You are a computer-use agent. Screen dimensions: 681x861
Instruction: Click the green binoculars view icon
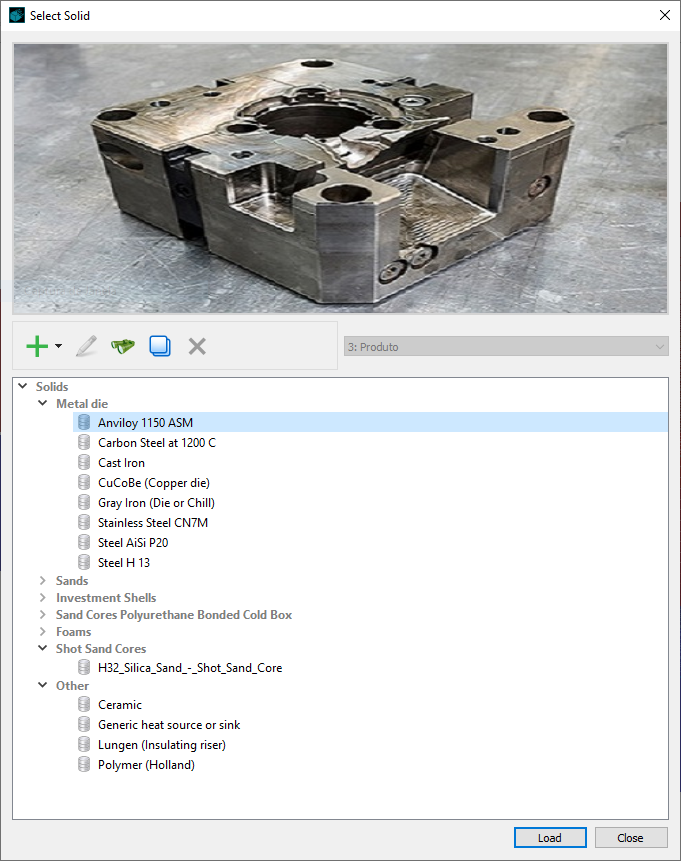[122, 346]
